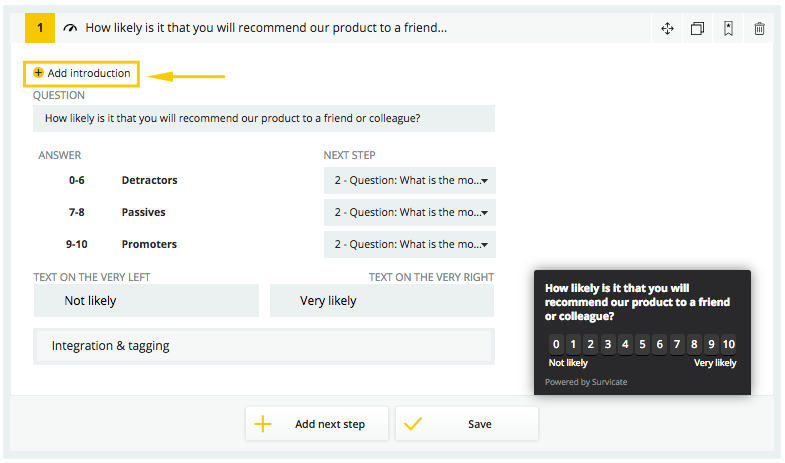
Task: Click the Save button
Action: 467,424
